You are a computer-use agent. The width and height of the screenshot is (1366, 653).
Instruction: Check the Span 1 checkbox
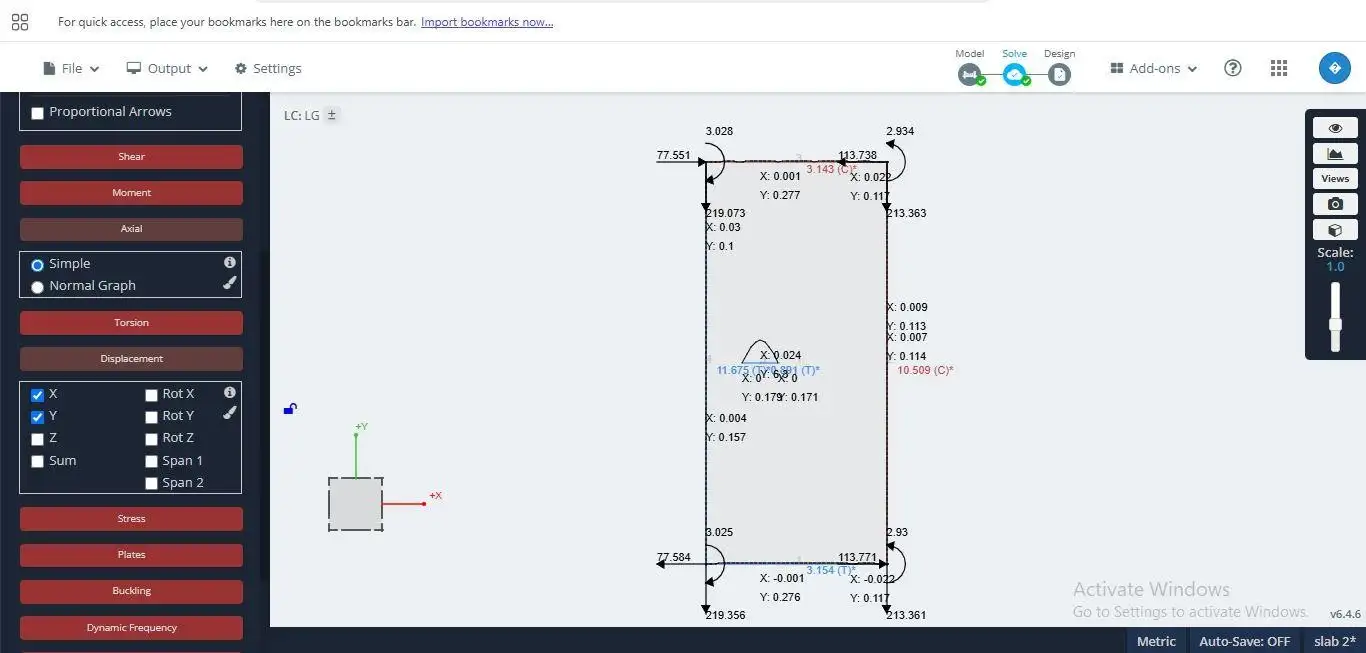point(152,462)
